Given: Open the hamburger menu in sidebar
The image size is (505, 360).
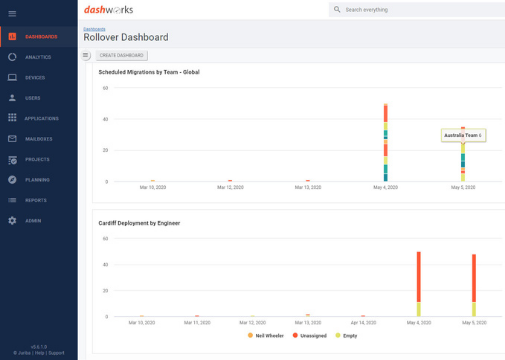Looking at the screenshot, I should click(x=12, y=14).
